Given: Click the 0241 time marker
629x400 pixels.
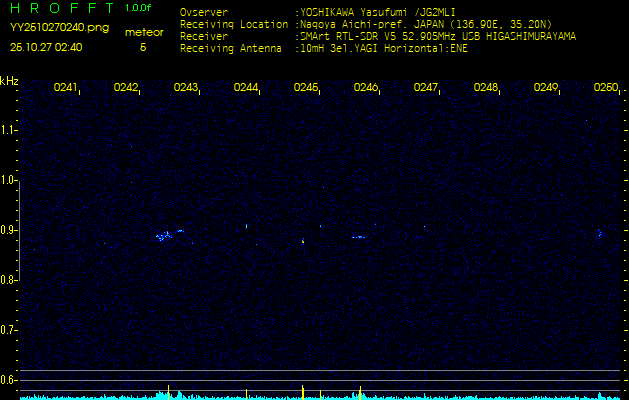Looking at the screenshot, I should [x=66, y=88].
